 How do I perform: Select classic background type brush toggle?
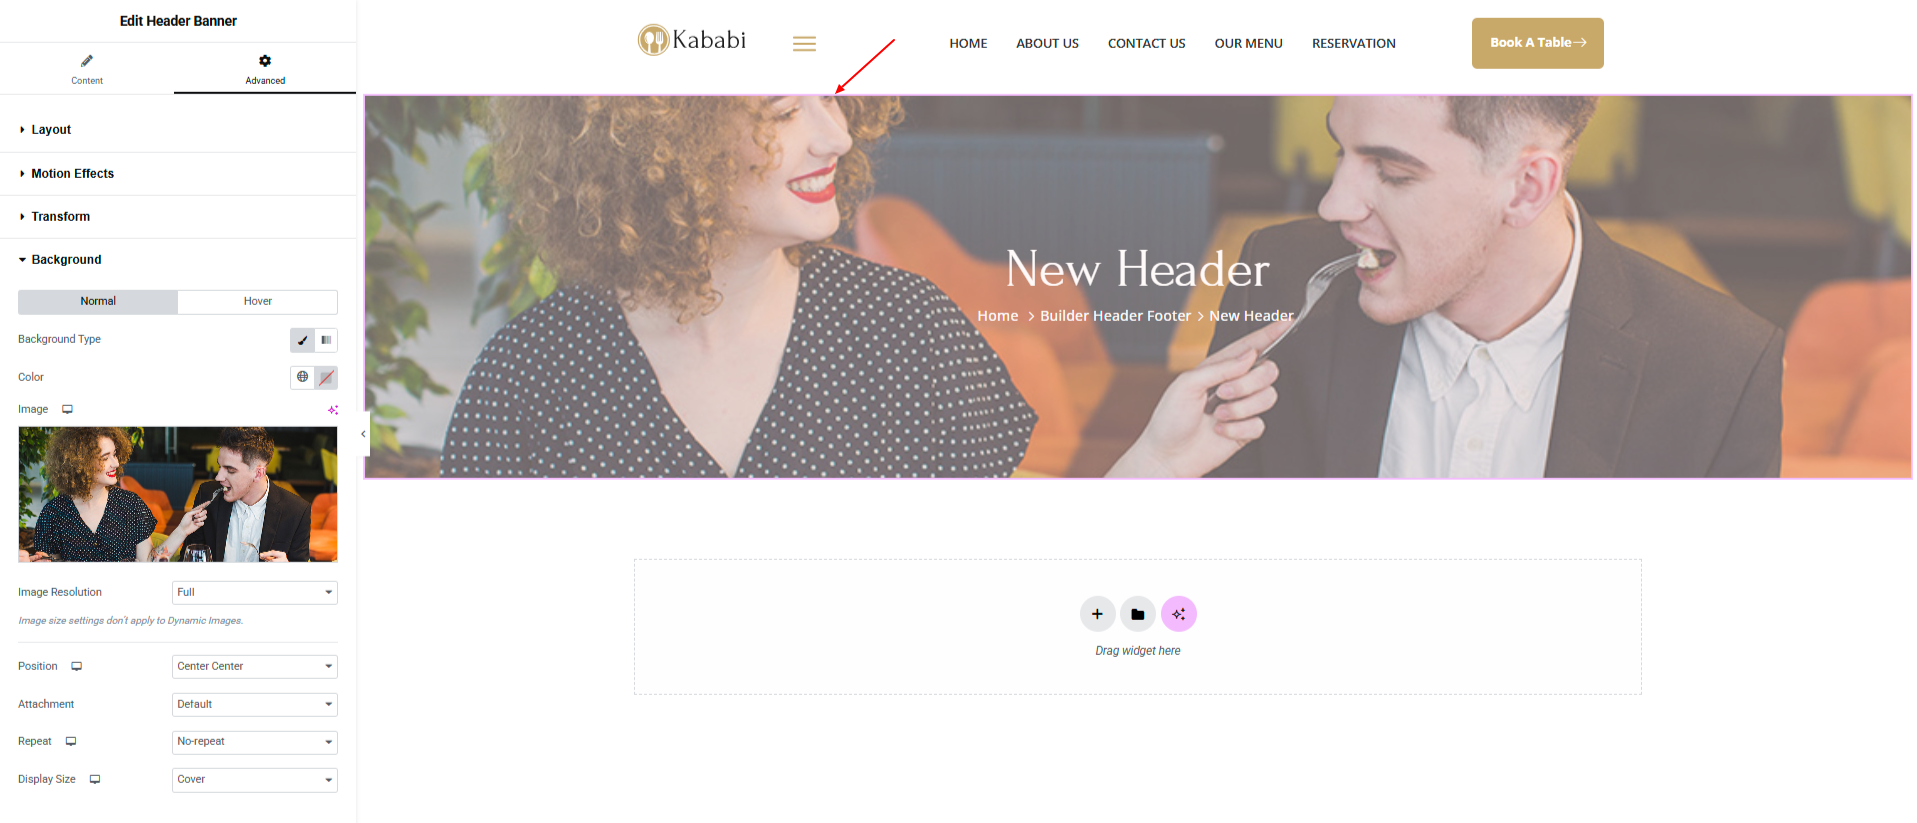click(x=302, y=340)
